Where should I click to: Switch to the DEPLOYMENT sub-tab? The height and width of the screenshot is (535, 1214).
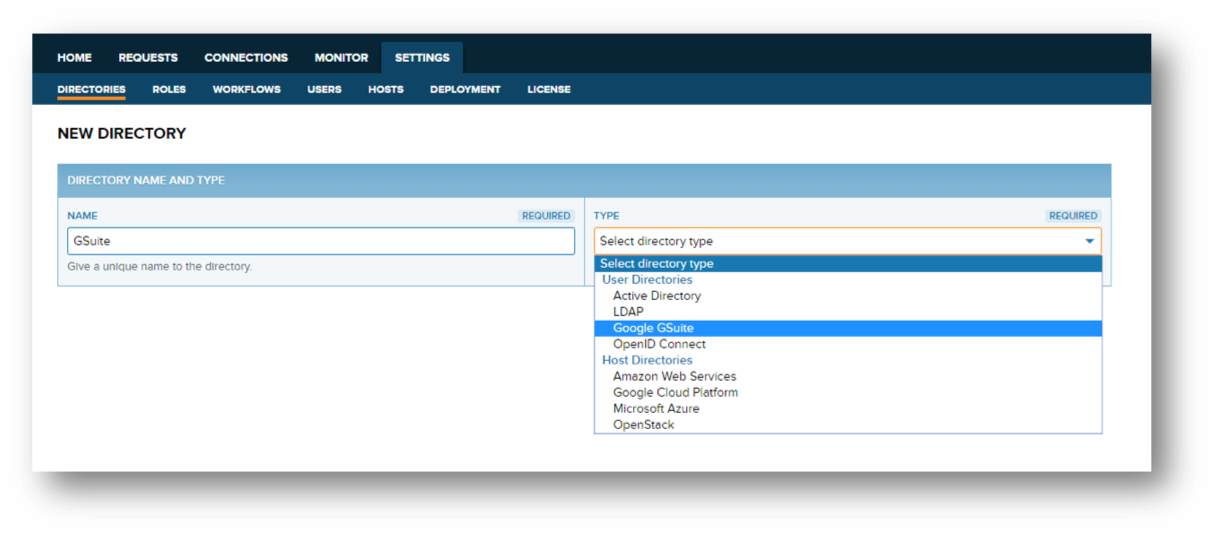[465, 89]
